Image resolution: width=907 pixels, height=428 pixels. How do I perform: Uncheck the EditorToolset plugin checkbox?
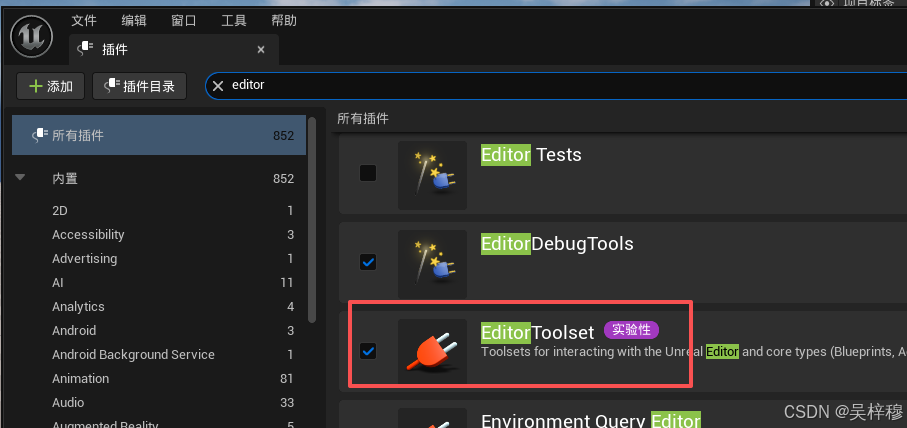click(368, 350)
